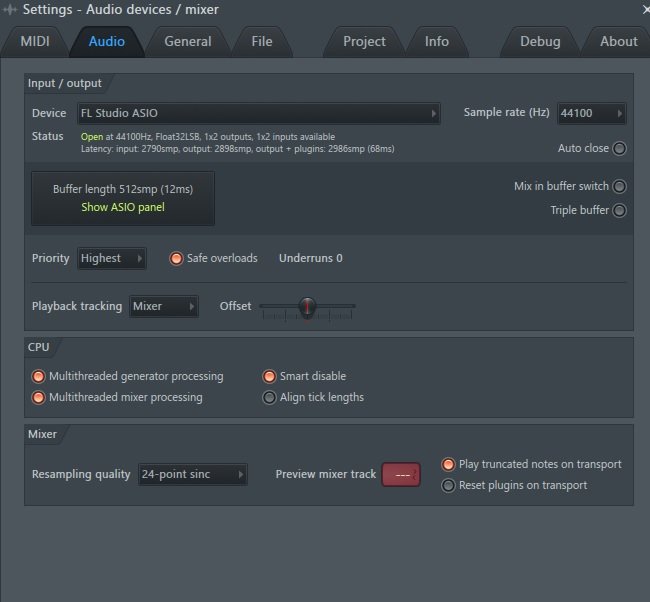Open the MIDI settings tab

tap(35, 41)
